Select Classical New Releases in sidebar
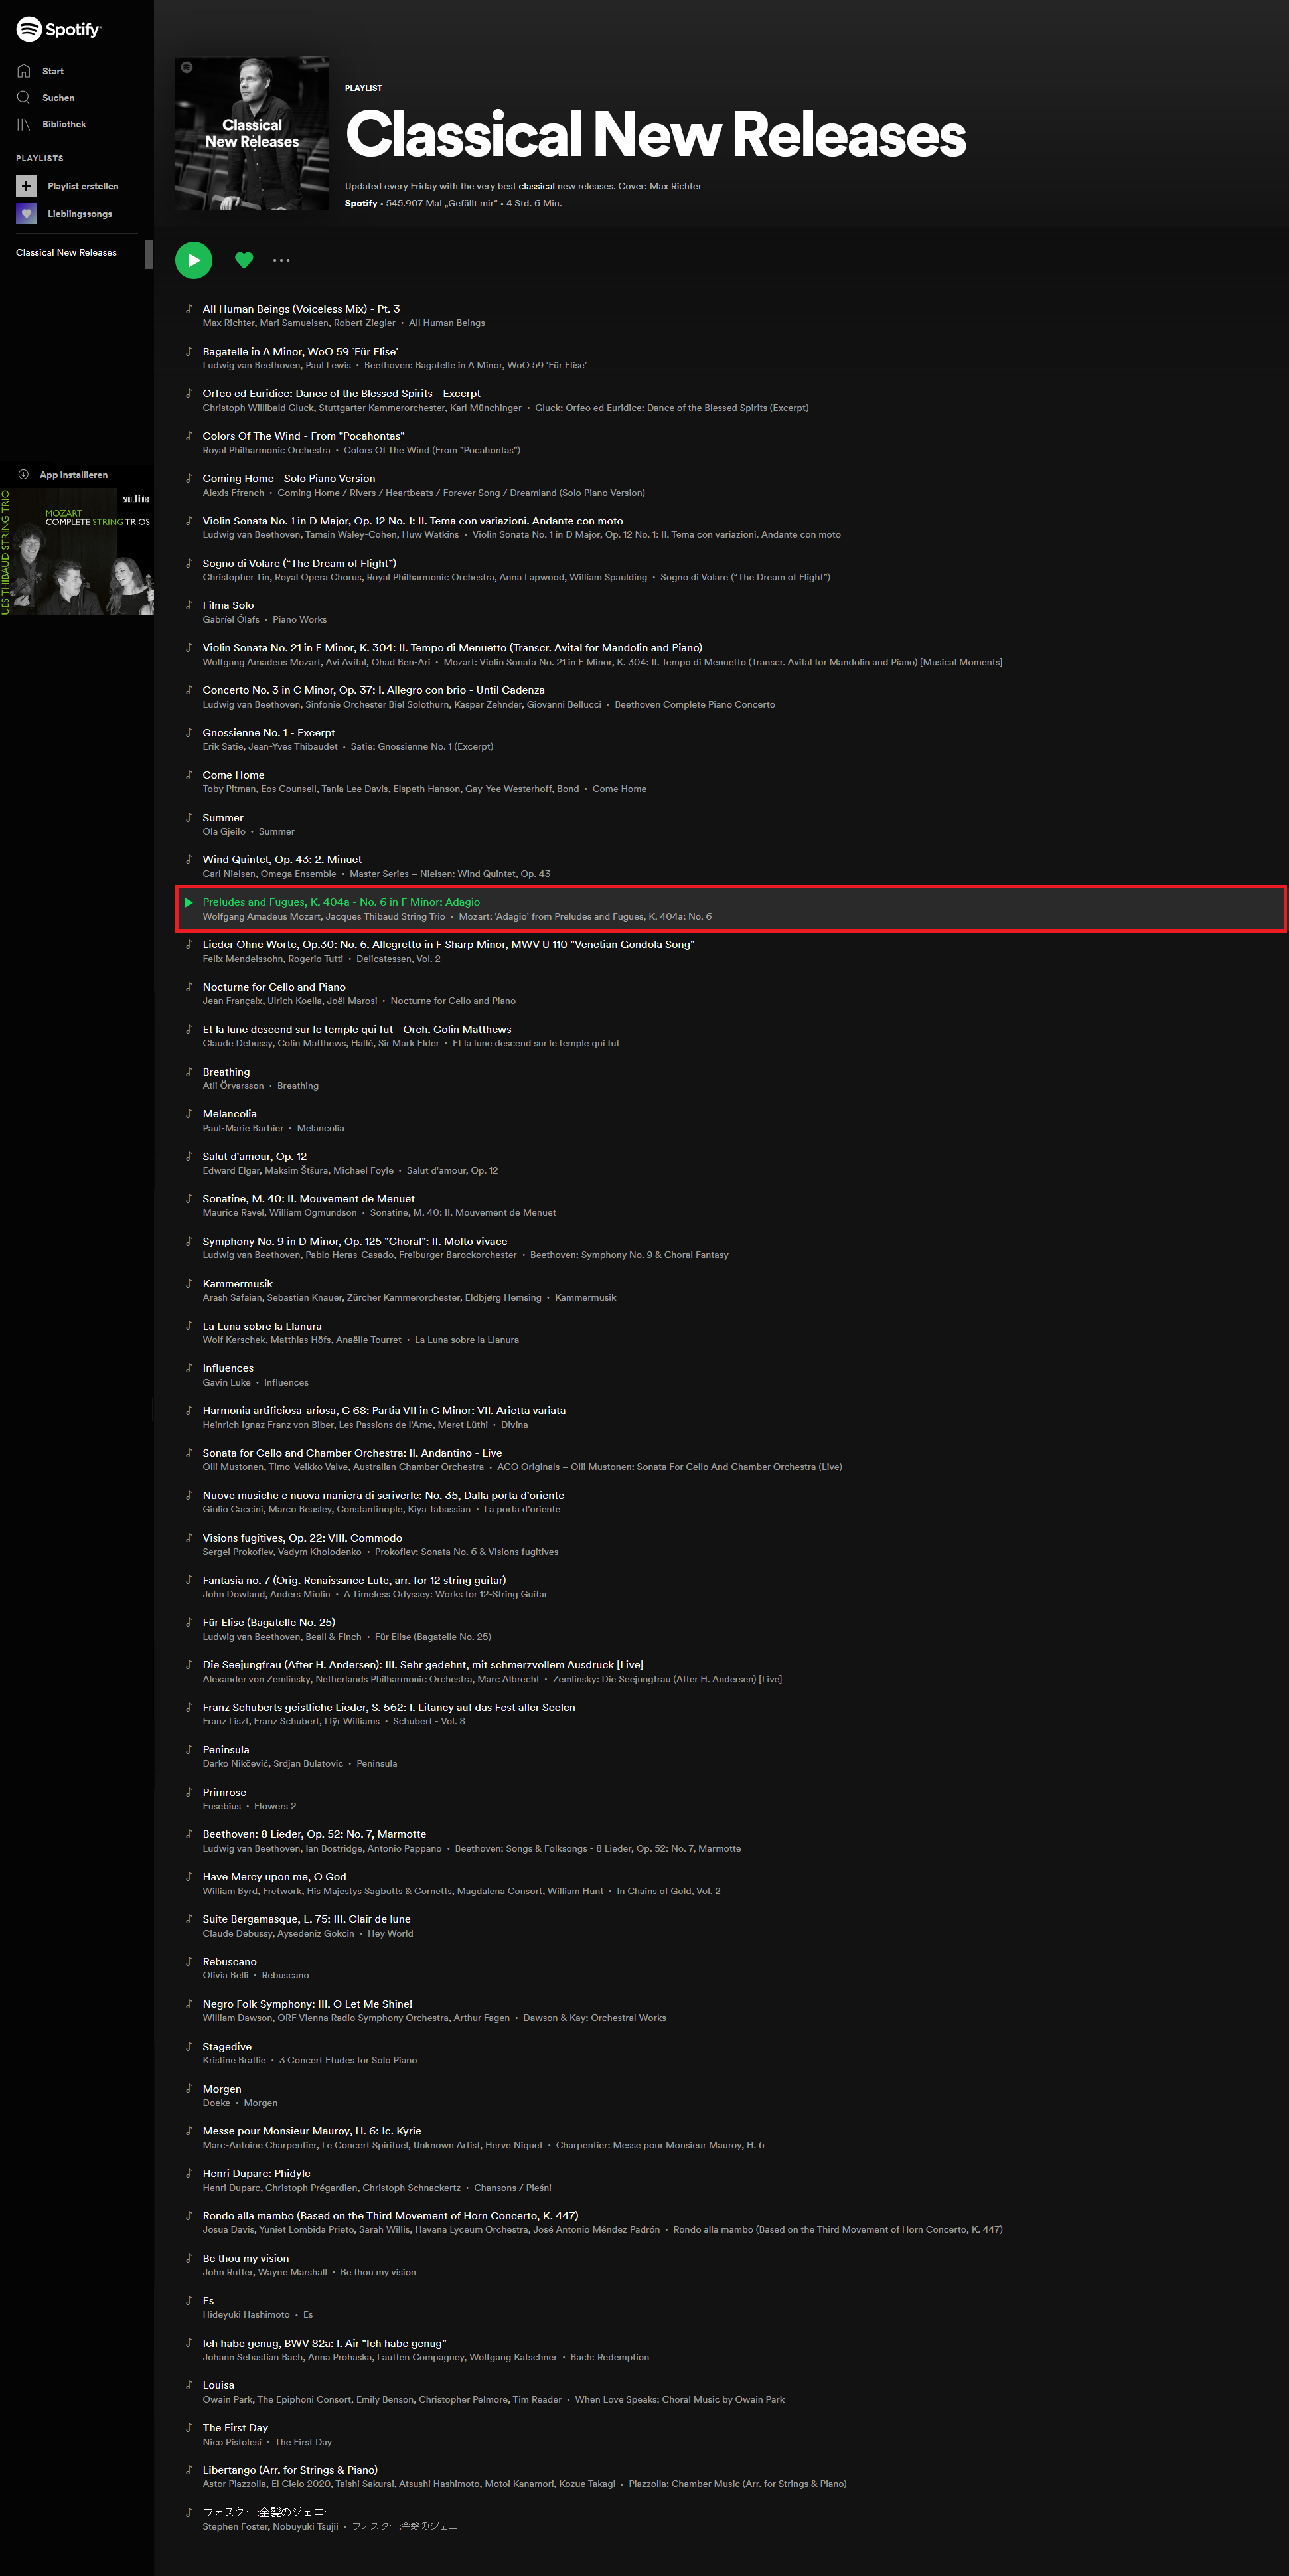Screen dimensions: 1289x2576 [66, 253]
